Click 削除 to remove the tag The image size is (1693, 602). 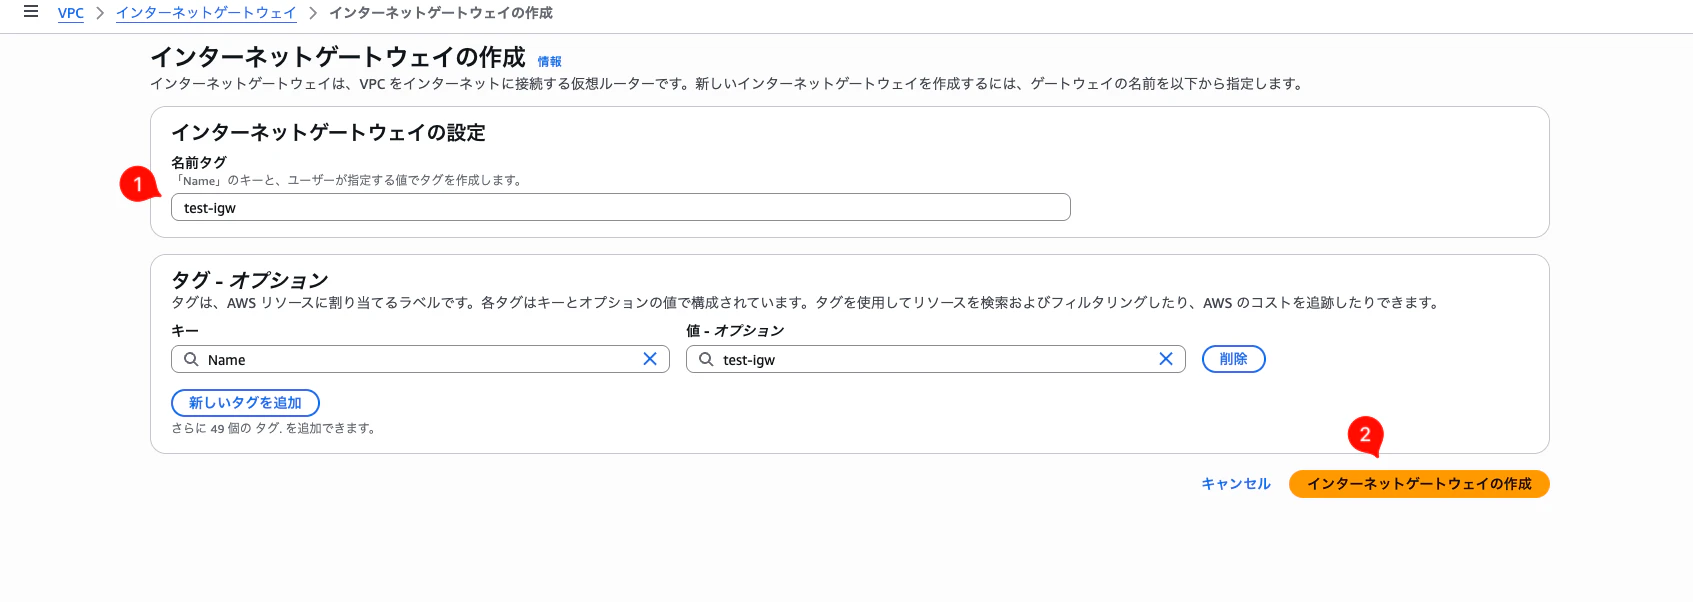coord(1234,359)
